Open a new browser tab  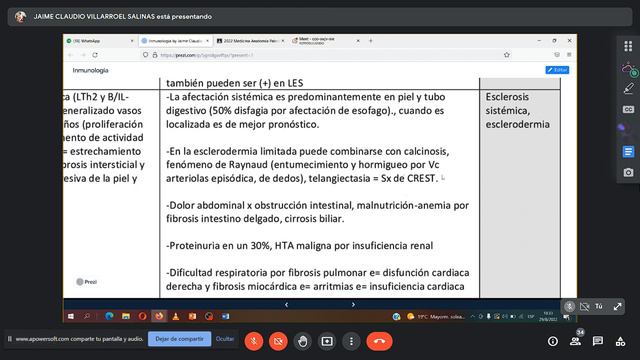pos(371,41)
